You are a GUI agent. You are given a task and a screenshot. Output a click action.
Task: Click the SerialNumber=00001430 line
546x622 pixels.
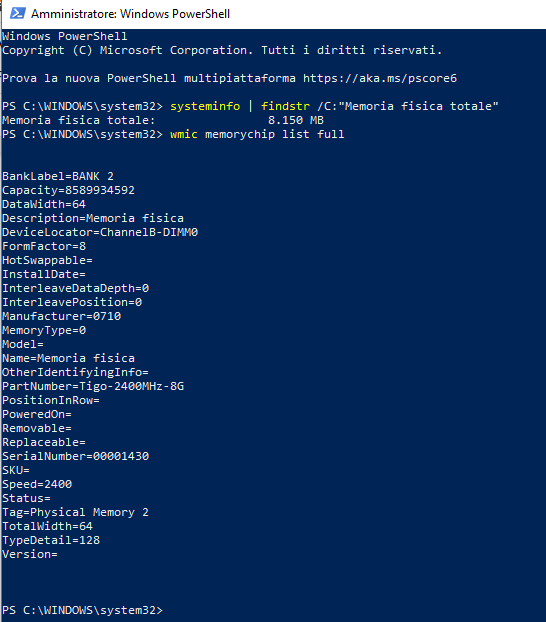click(x=75, y=456)
